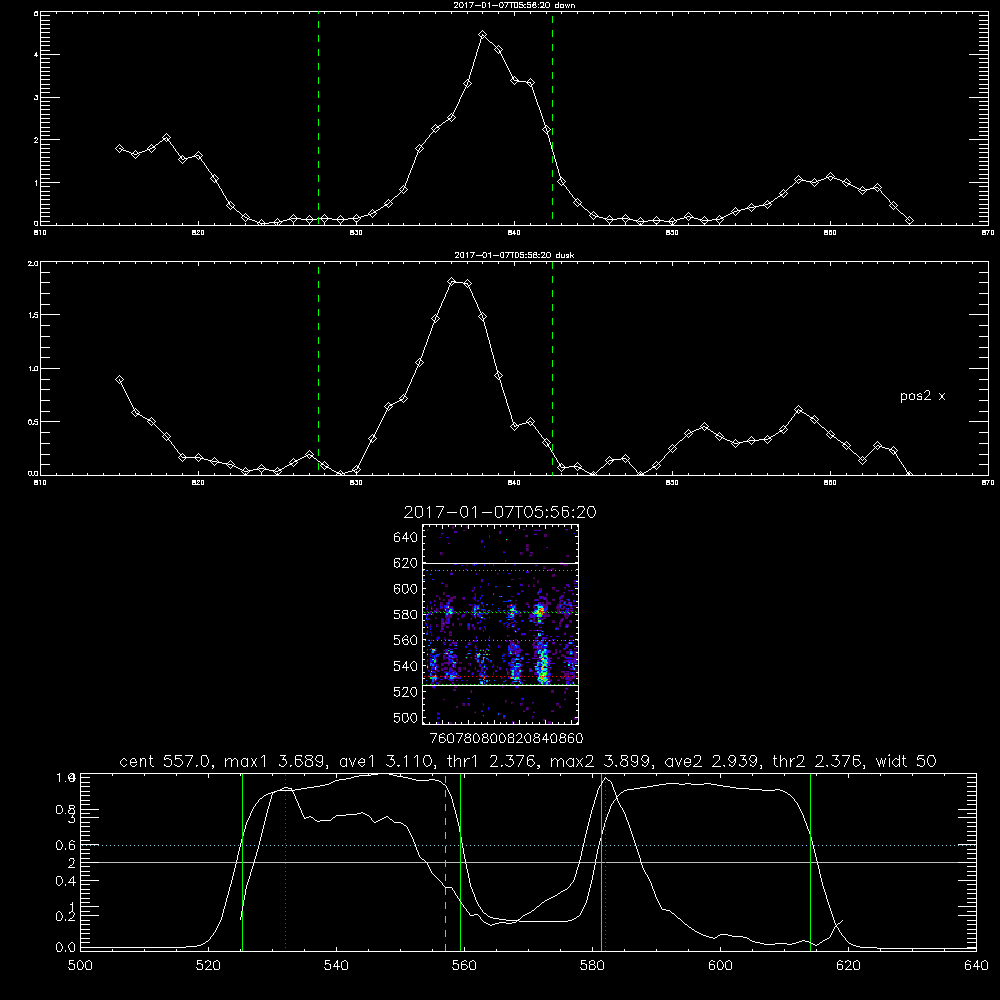Click the '620' x-axis label of the bottom plot

click(848, 966)
